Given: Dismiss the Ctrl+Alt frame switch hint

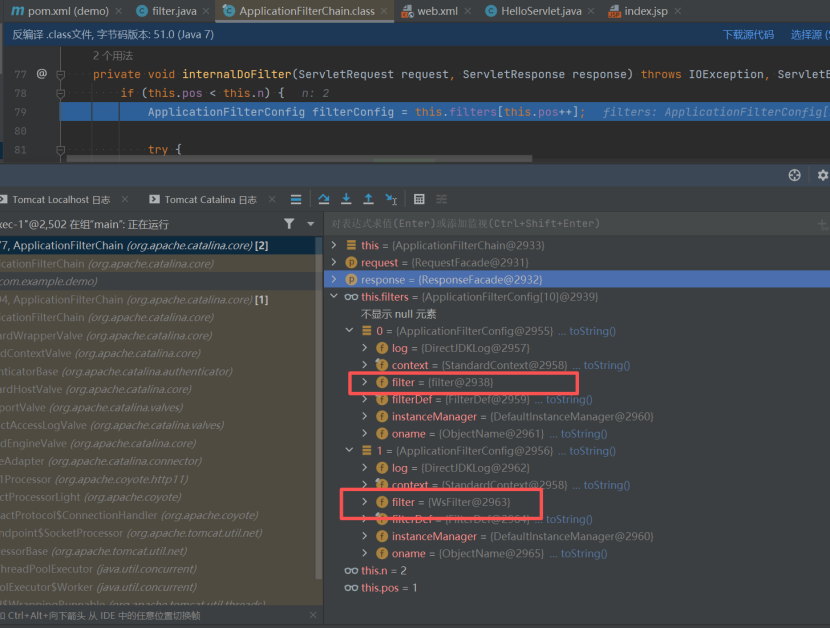Looking at the screenshot, I should (x=313, y=615).
